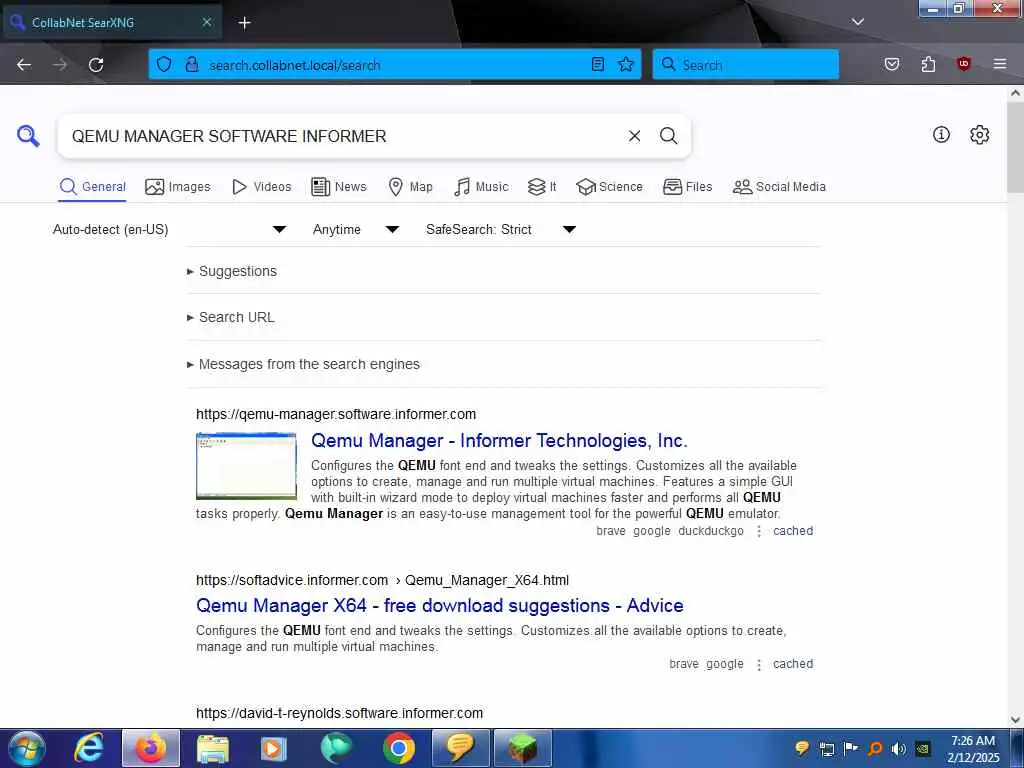1024x768 pixels.
Task: Click the david-t-reynolds.software.informer.com URL
Action: (340, 713)
